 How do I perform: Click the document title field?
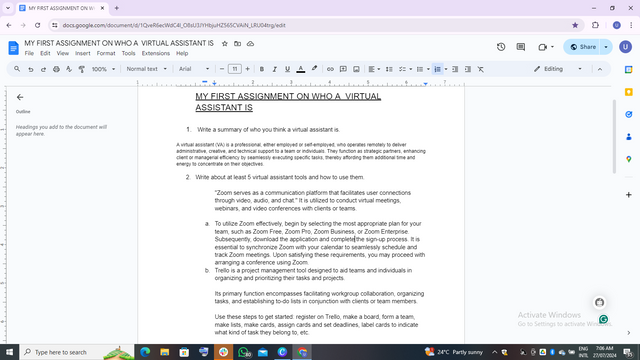pyautogui.click(x=119, y=43)
